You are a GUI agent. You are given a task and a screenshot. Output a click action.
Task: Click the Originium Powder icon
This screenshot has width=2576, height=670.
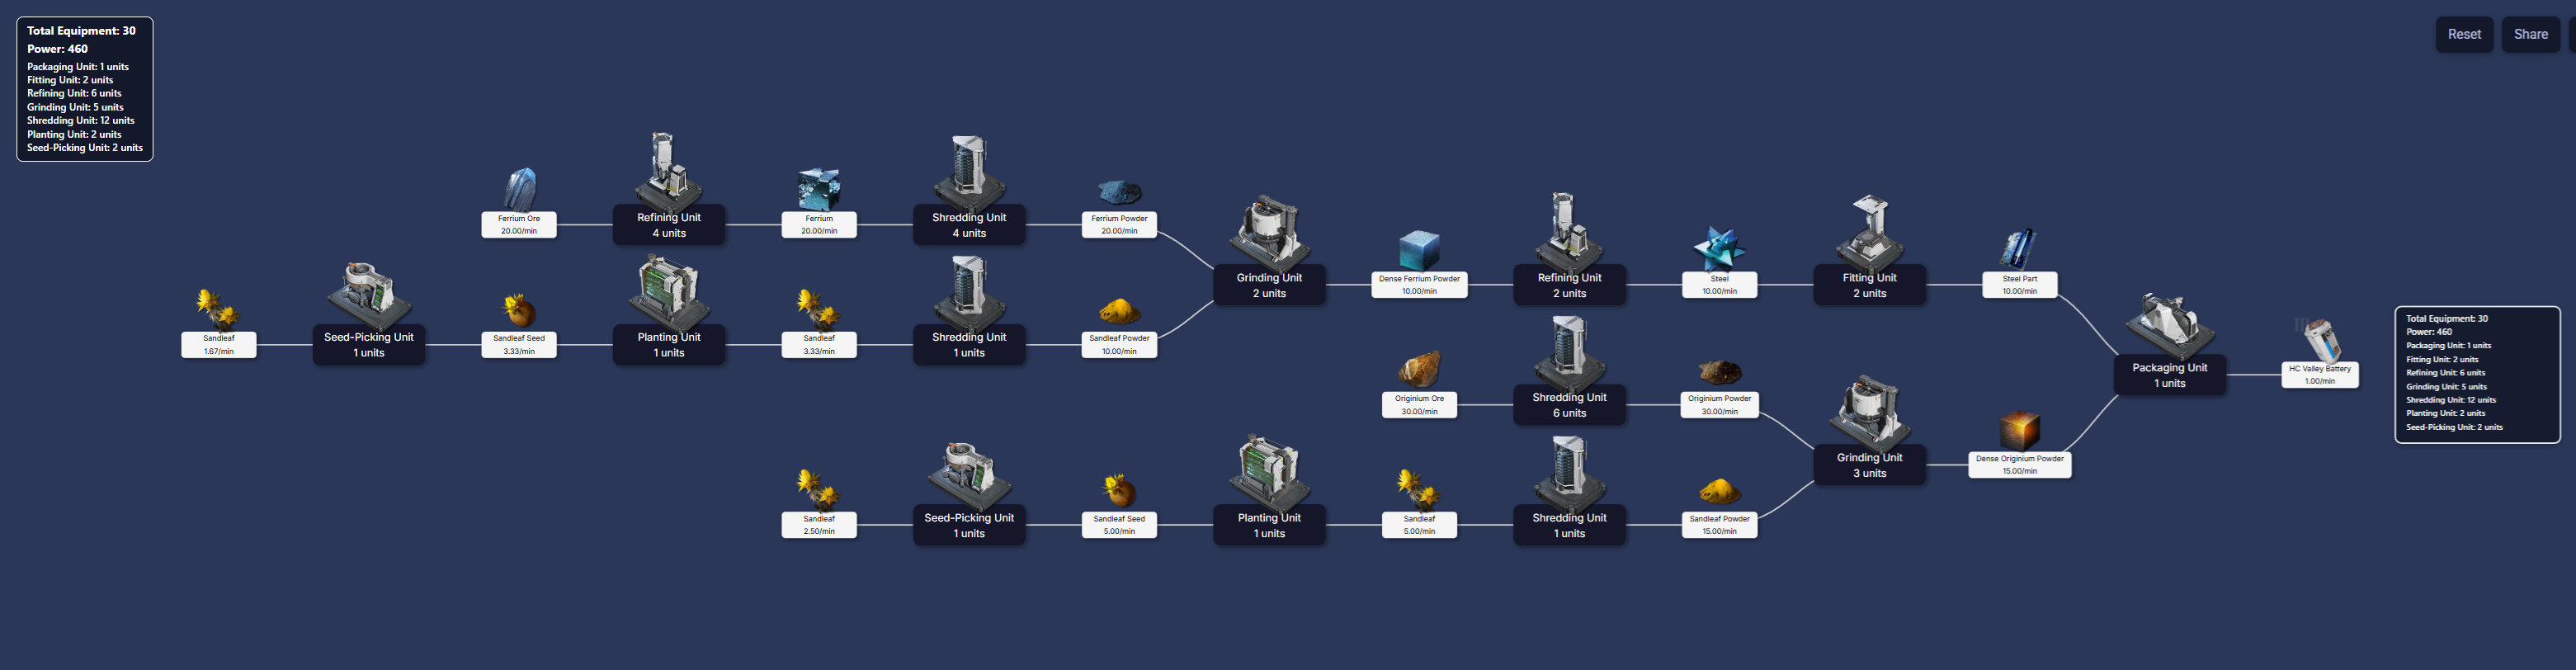[x=1719, y=372]
